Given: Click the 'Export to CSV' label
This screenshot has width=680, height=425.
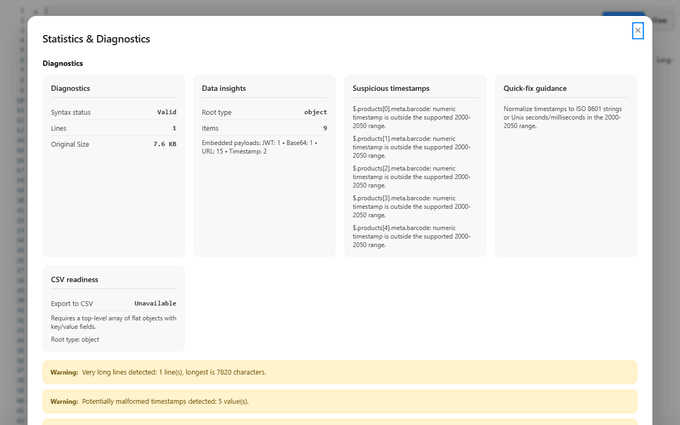Looking at the screenshot, I should [x=72, y=304].
